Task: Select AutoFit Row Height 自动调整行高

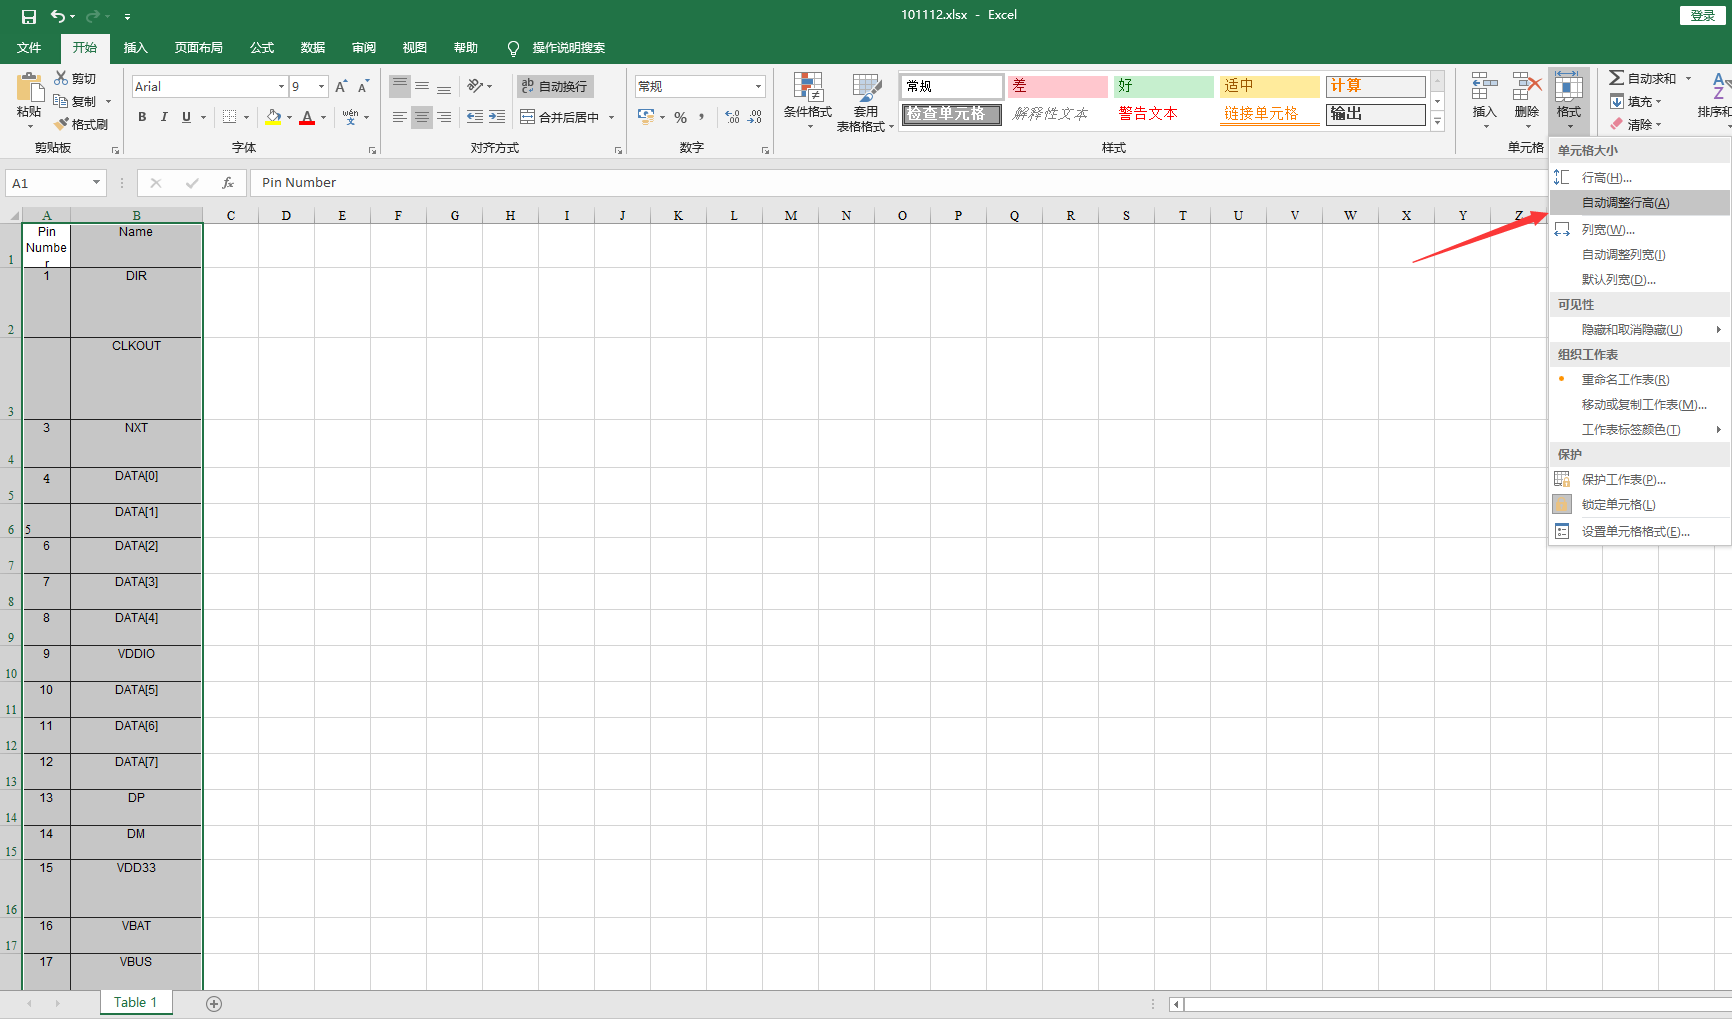Action: pos(1640,203)
